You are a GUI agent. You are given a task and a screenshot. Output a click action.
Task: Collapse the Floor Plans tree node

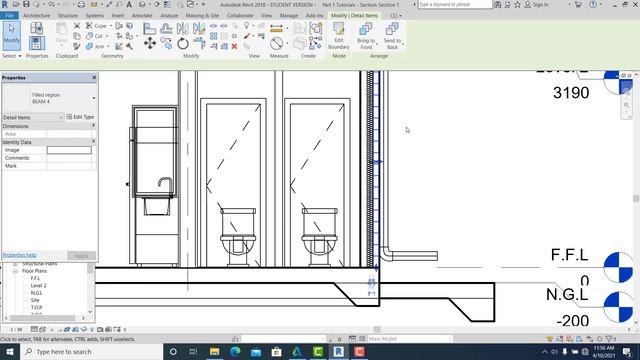click(15, 271)
